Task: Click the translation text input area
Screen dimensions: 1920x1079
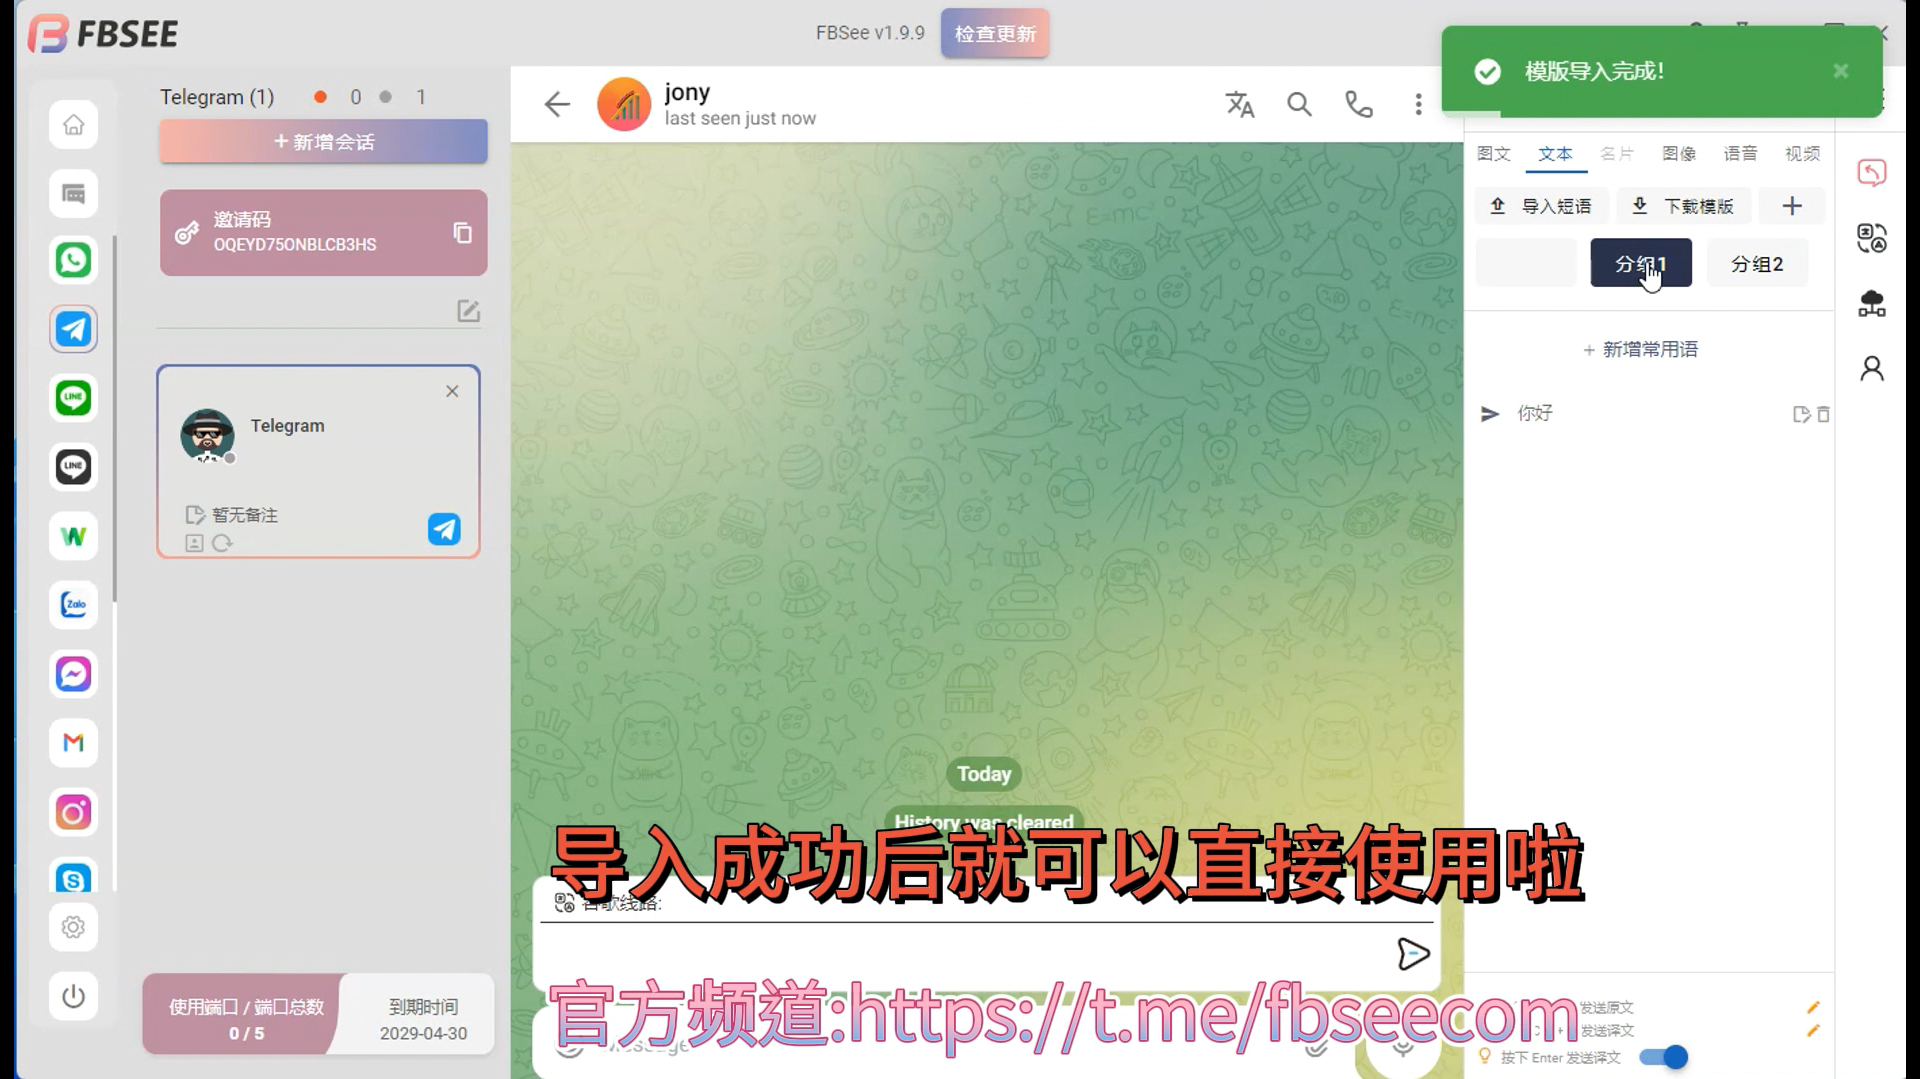Action: click(965, 954)
